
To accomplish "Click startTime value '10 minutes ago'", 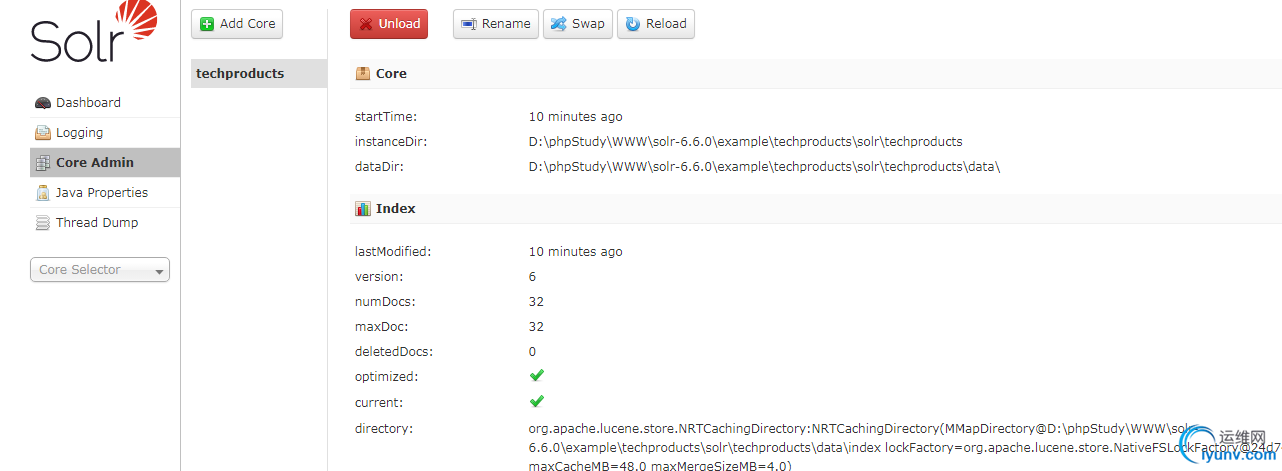I will (576, 117).
